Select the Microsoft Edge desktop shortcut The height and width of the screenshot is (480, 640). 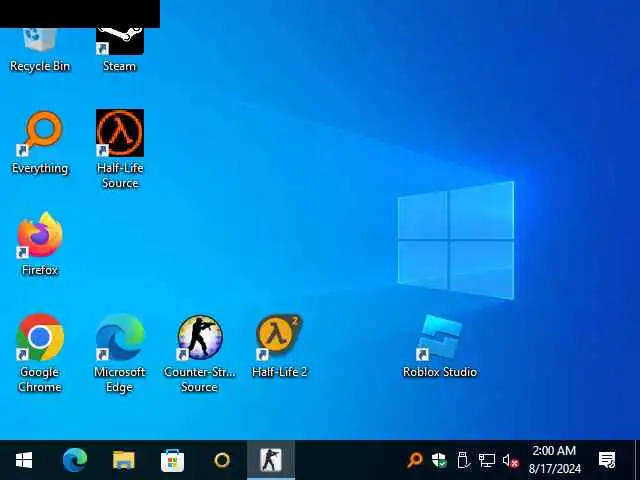[x=120, y=353]
